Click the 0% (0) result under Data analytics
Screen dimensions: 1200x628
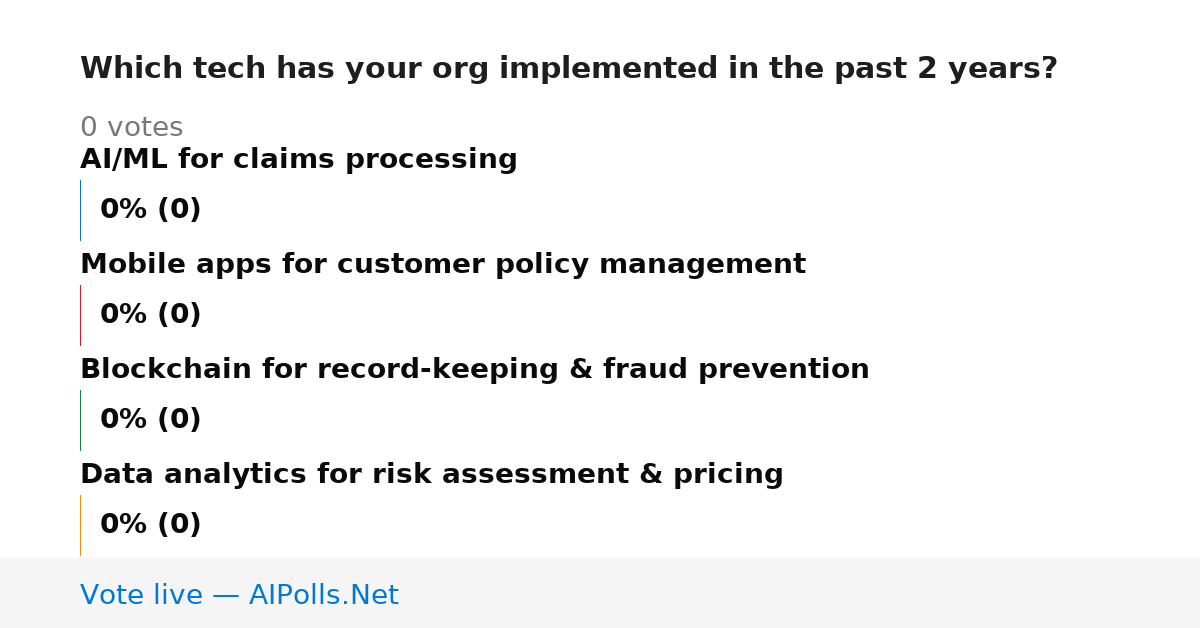pyautogui.click(x=151, y=525)
